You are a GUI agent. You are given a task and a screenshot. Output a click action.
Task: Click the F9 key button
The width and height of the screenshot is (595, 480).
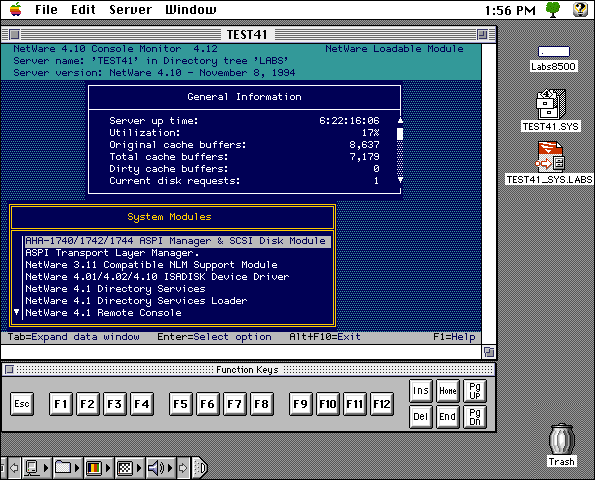(x=301, y=404)
